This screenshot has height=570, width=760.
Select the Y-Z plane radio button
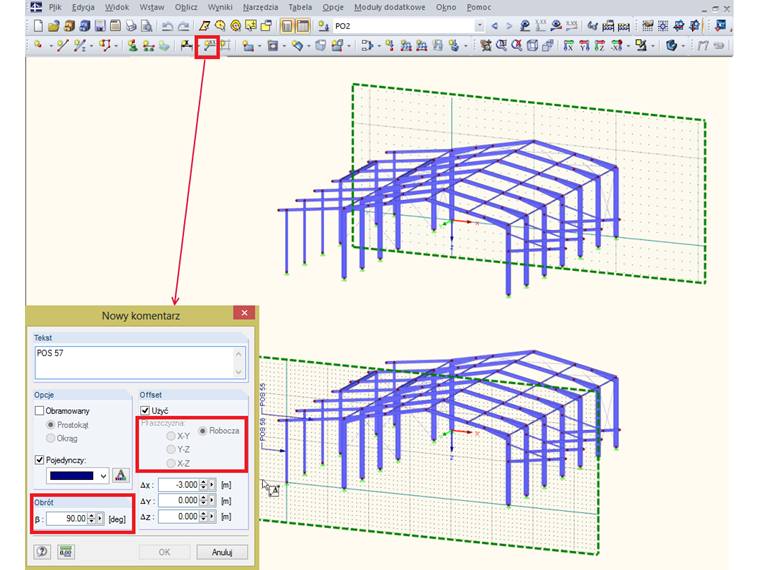click(x=171, y=450)
